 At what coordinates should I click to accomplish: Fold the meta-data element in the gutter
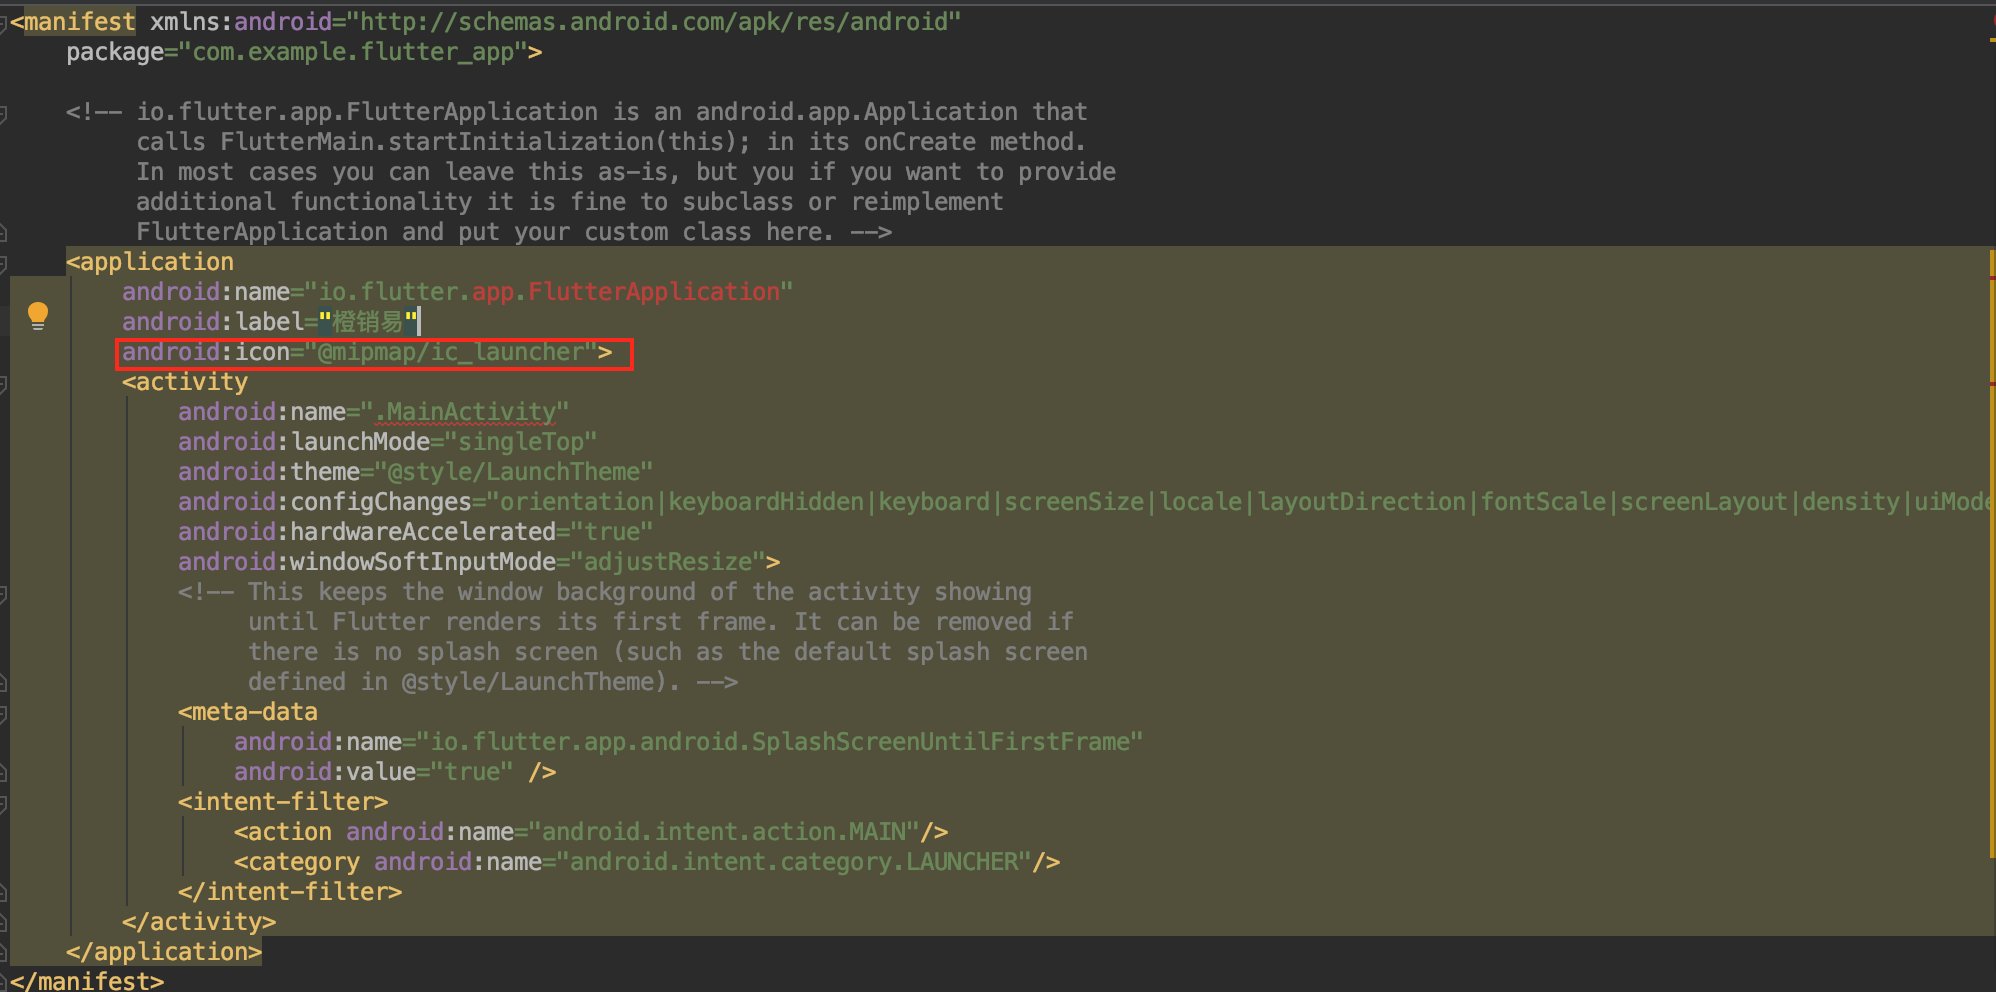tap(3, 714)
